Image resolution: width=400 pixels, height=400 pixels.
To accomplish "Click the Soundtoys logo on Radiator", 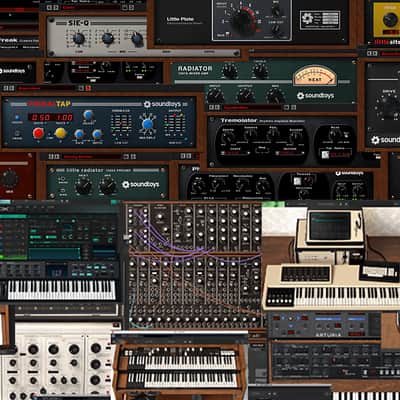I will tap(315, 96).
